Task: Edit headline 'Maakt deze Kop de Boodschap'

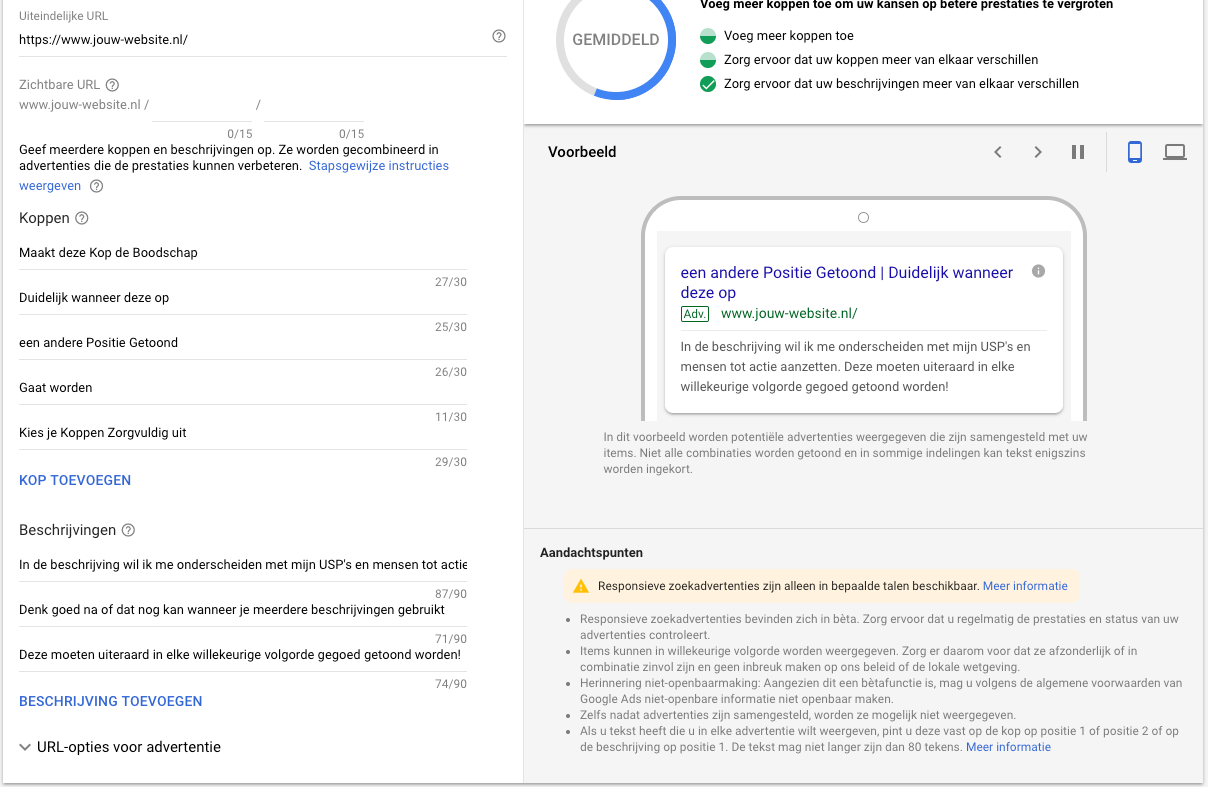Action: [x=243, y=253]
